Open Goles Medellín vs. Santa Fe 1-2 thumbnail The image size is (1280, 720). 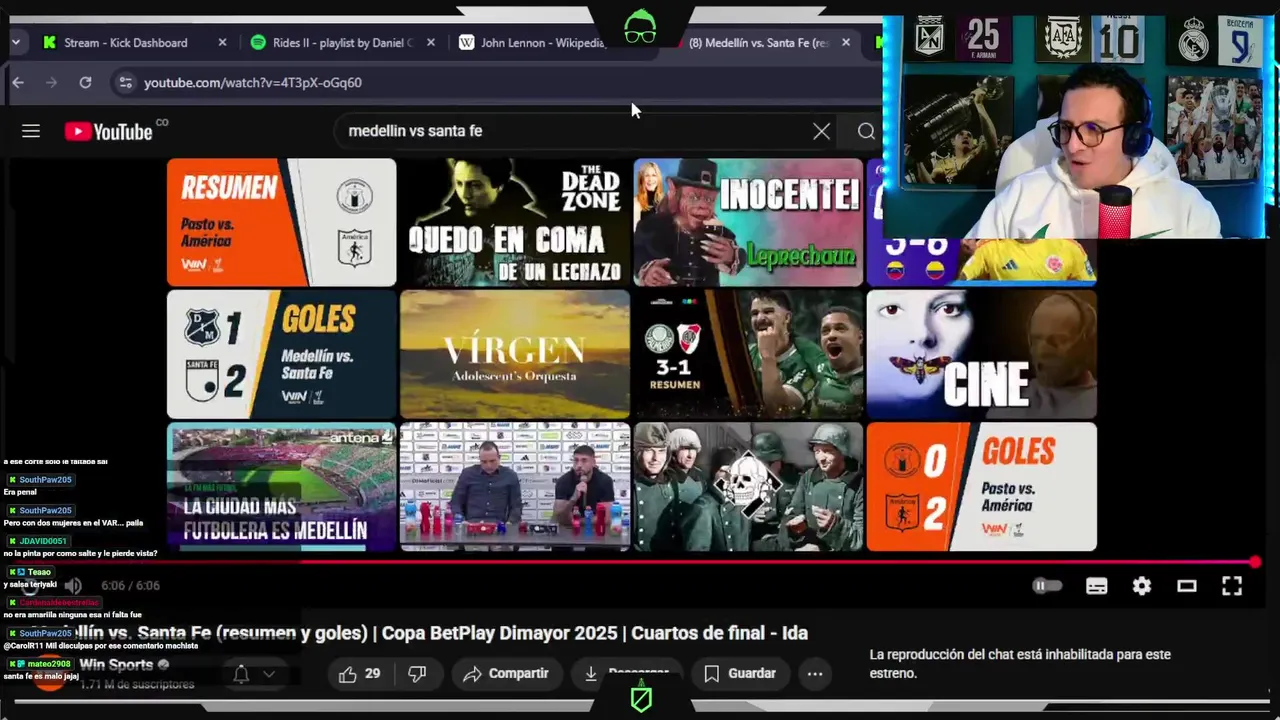[x=282, y=354]
